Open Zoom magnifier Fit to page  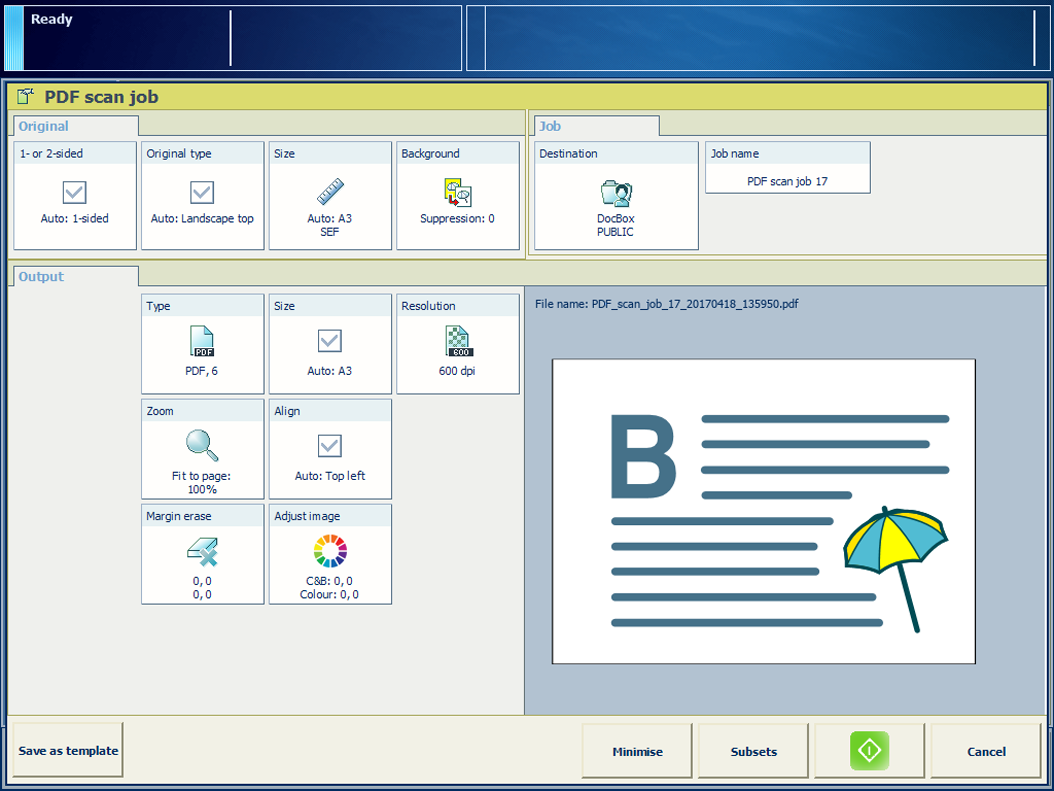(x=202, y=446)
